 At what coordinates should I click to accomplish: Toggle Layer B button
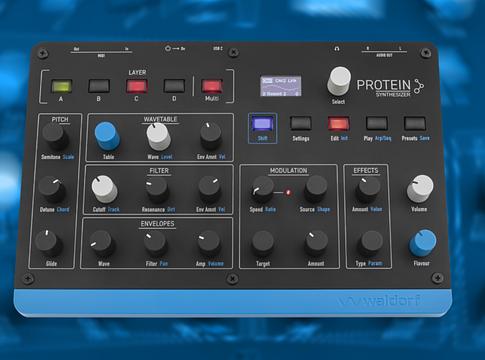coord(99,86)
